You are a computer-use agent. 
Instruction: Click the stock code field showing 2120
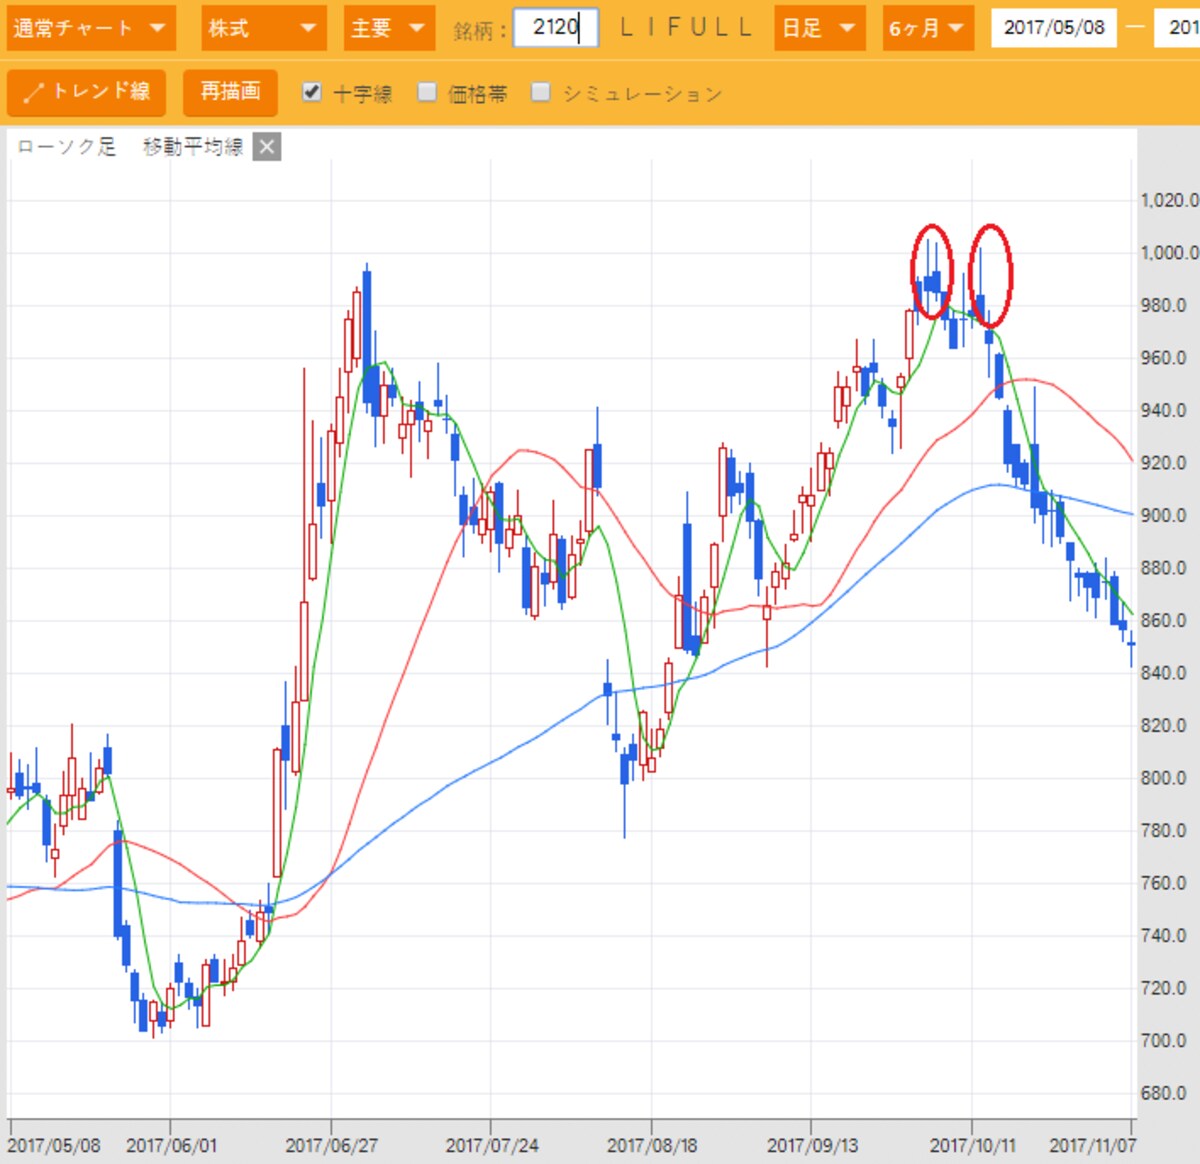tap(556, 28)
